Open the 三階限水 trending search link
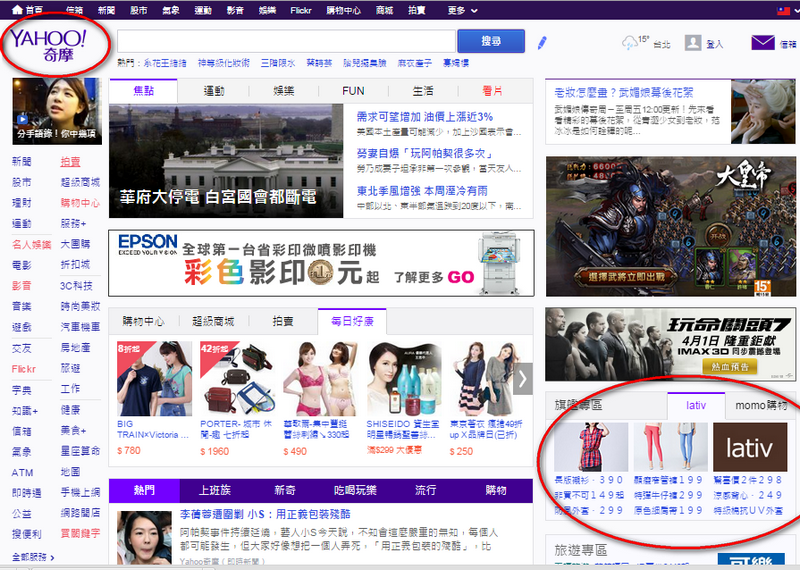 (x=278, y=63)
